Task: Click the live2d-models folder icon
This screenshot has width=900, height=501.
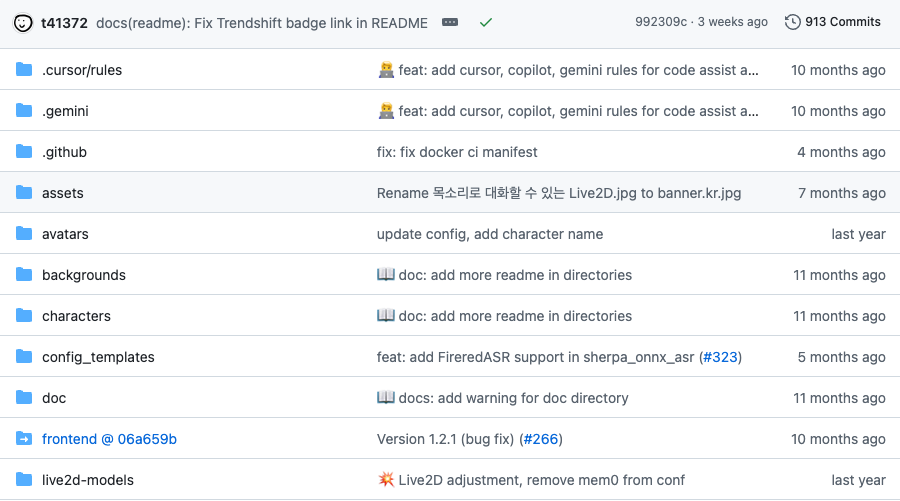Action: pos(24,479)
